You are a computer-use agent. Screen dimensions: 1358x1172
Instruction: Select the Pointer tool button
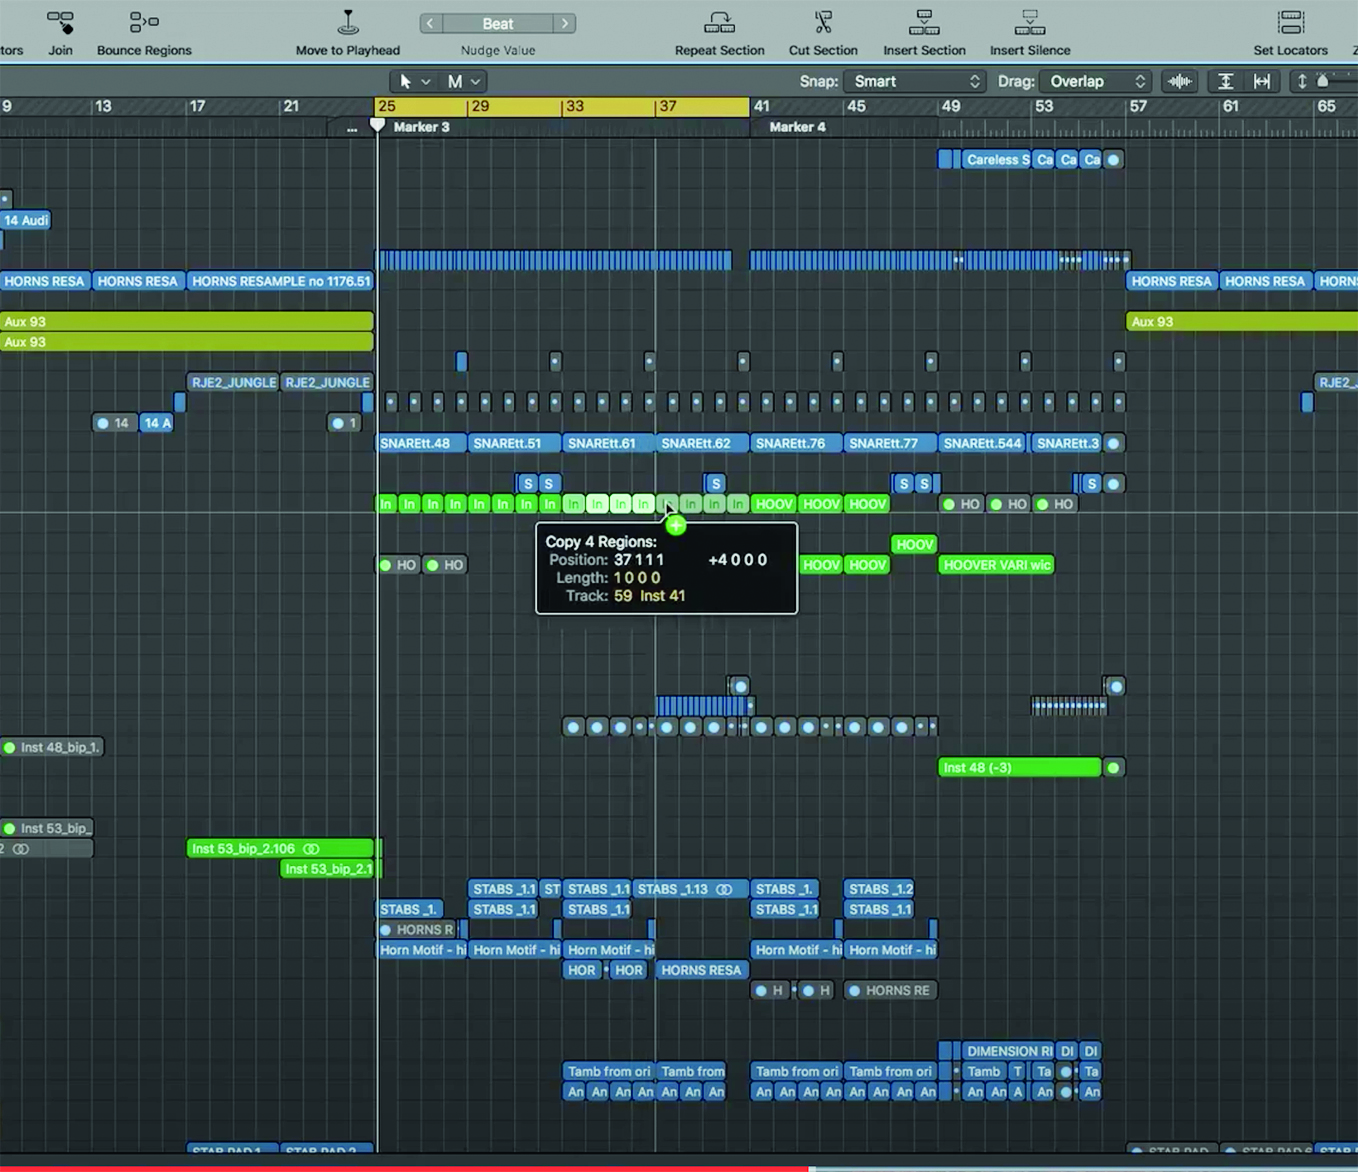[405, 81]
